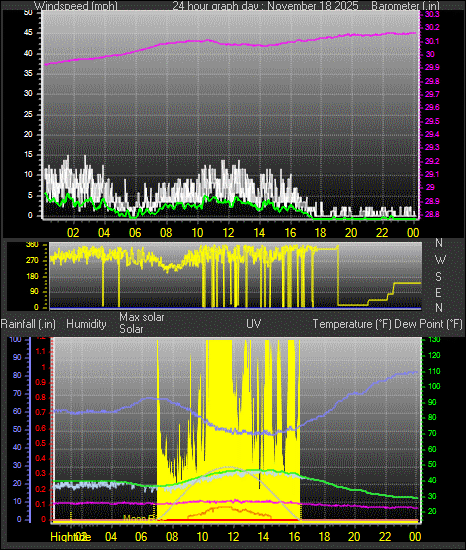Image resolution: width=466 pixels, height=550 pixels.
Task: Click '08' hour on windspeed chart time axis
Action: 166,233
